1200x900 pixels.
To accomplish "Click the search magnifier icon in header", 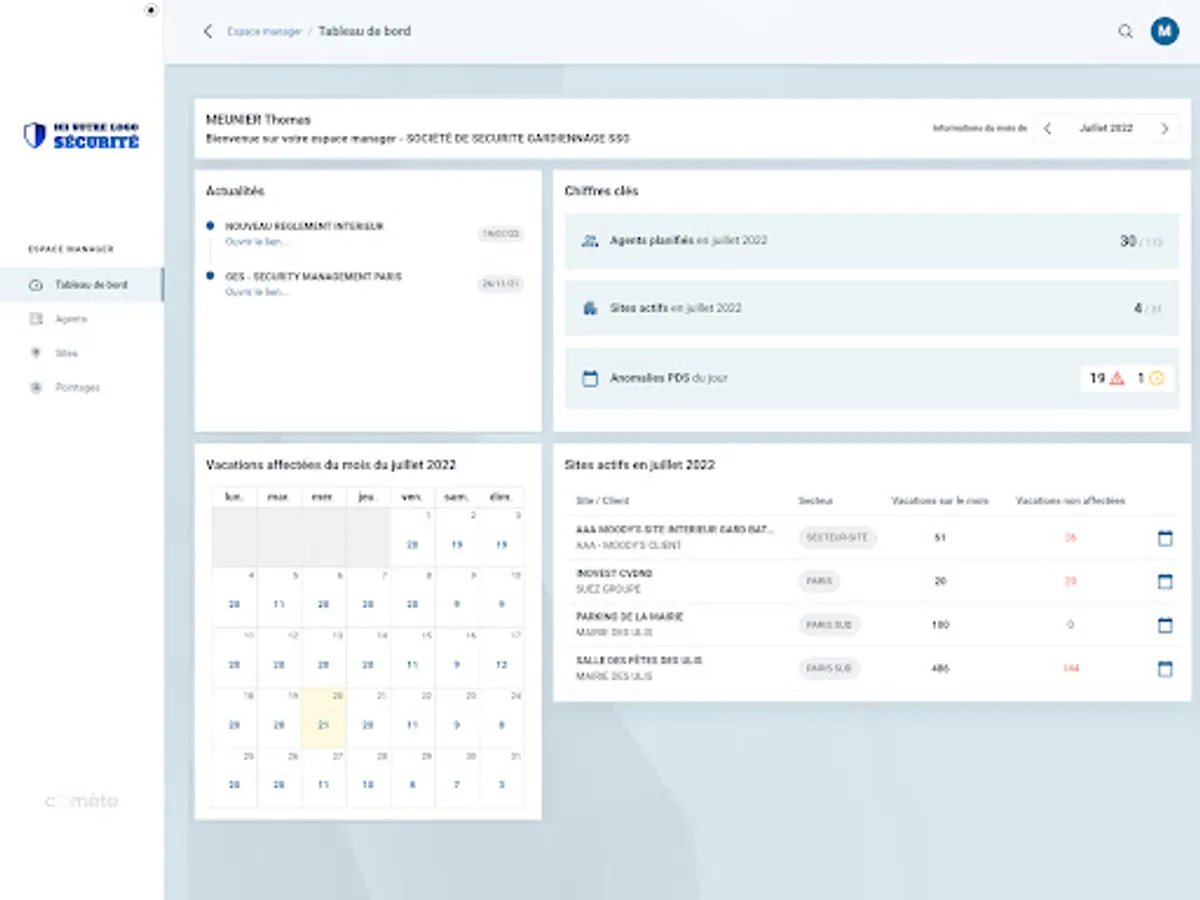I will coord(1125,31).
